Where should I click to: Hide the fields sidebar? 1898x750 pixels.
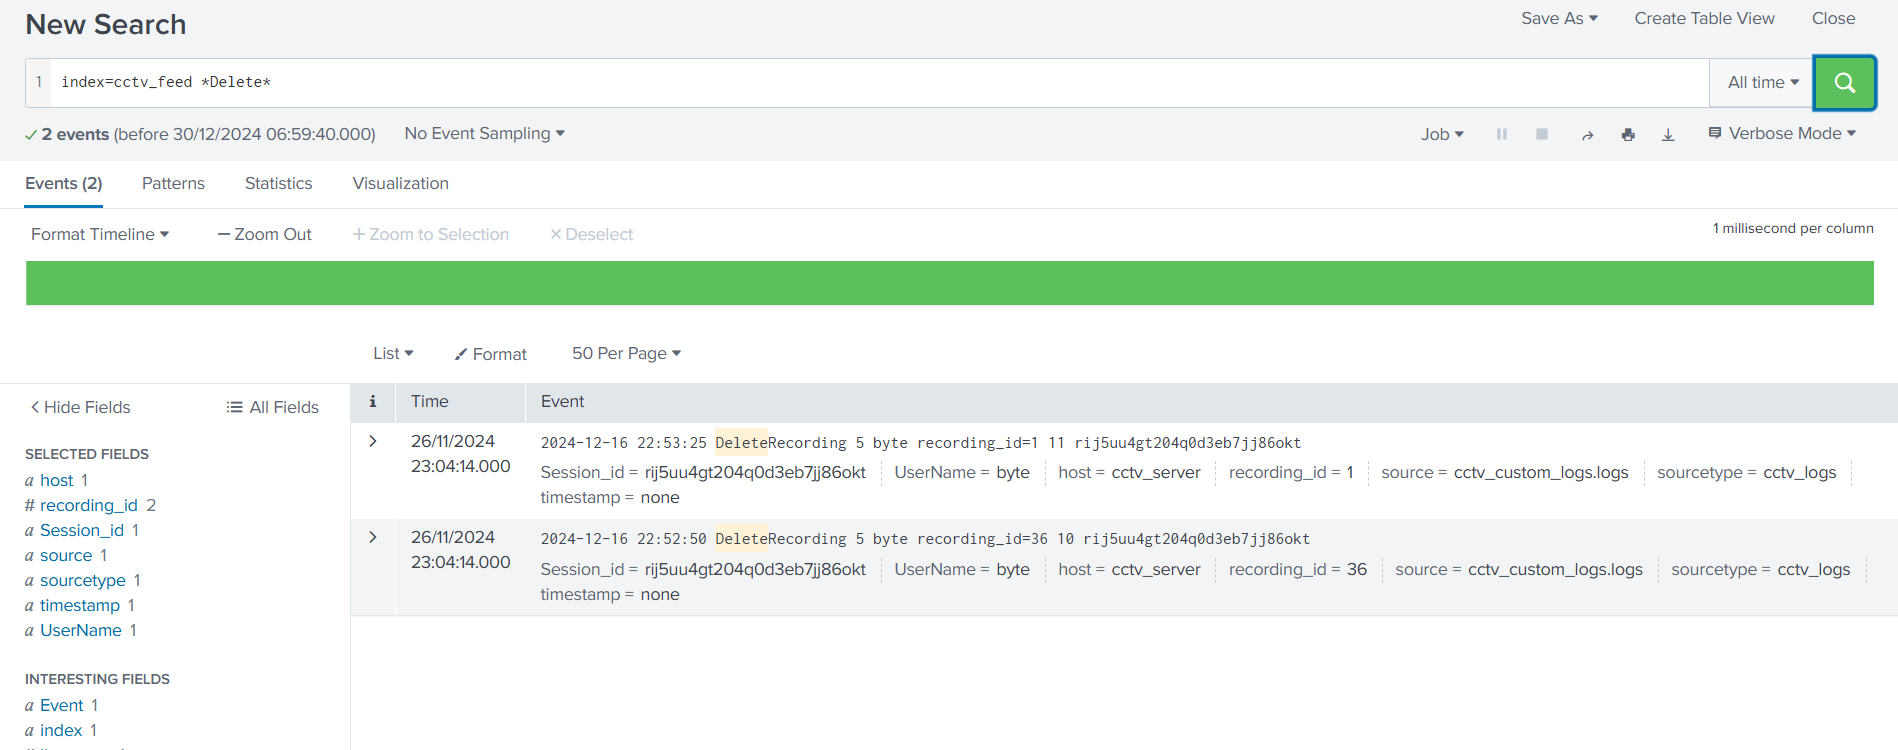click(x=80, y=407)
